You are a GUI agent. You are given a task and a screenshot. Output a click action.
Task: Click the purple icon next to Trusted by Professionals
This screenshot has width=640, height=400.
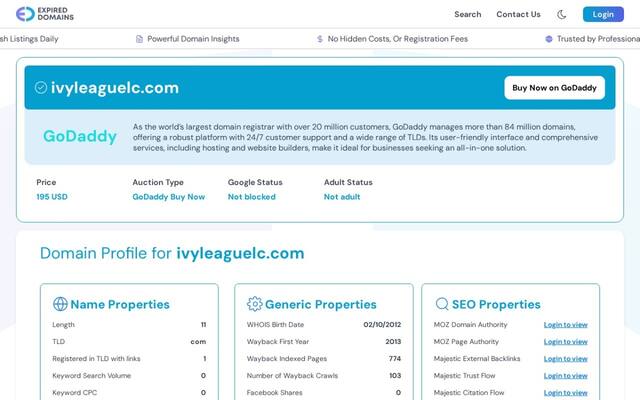point(549,39)
